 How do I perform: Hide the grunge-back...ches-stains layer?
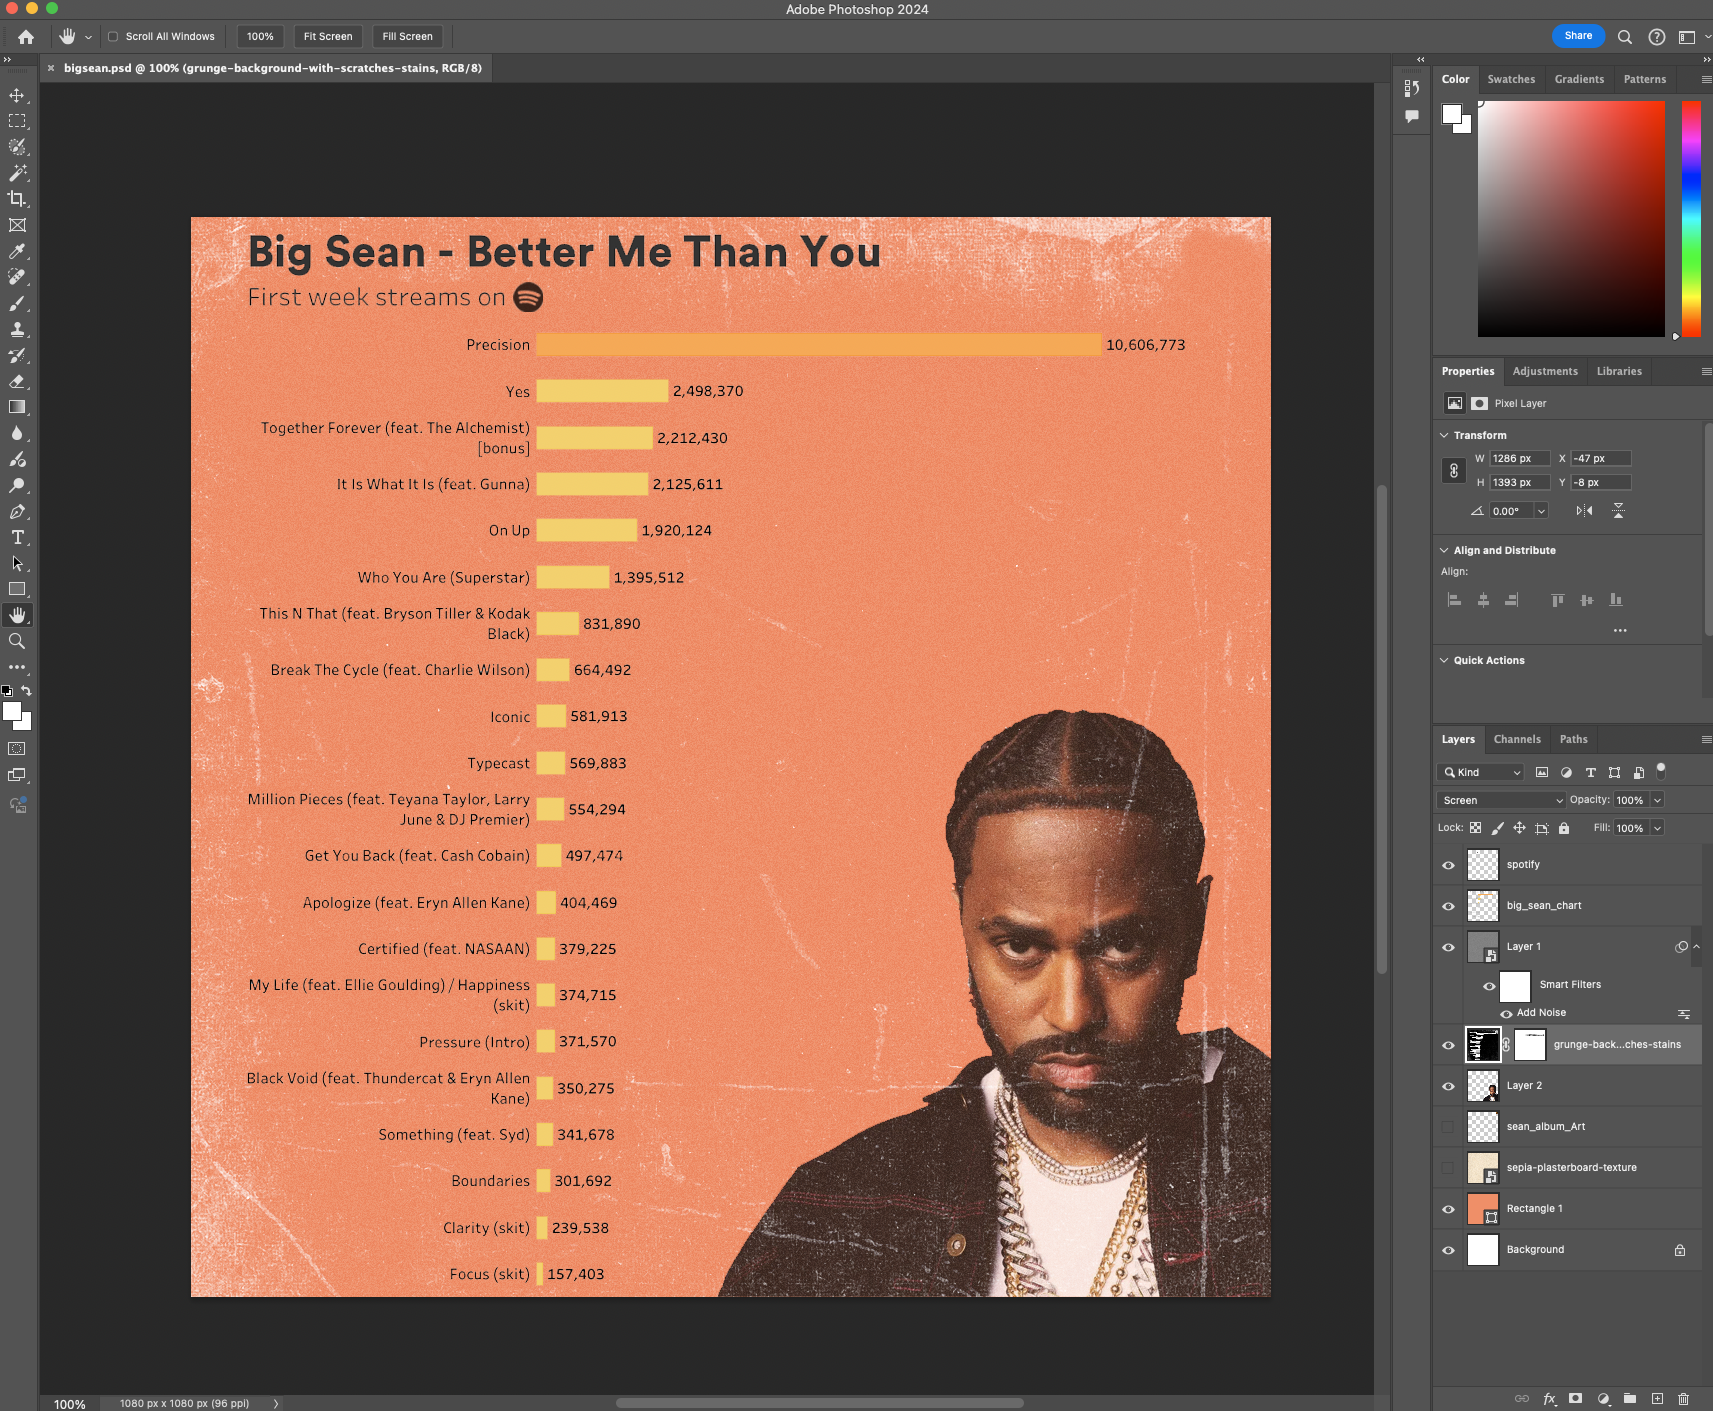1448,1045
